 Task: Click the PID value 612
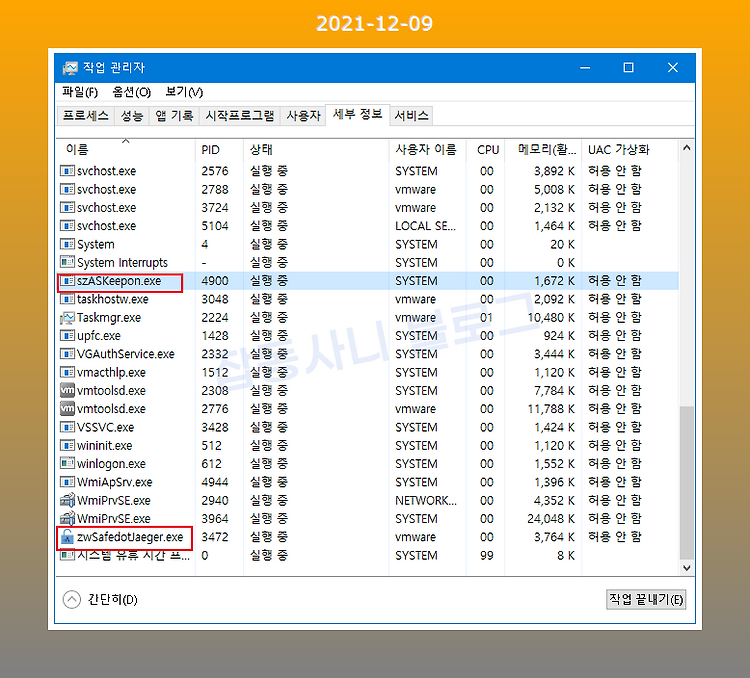tap(211, 464)
